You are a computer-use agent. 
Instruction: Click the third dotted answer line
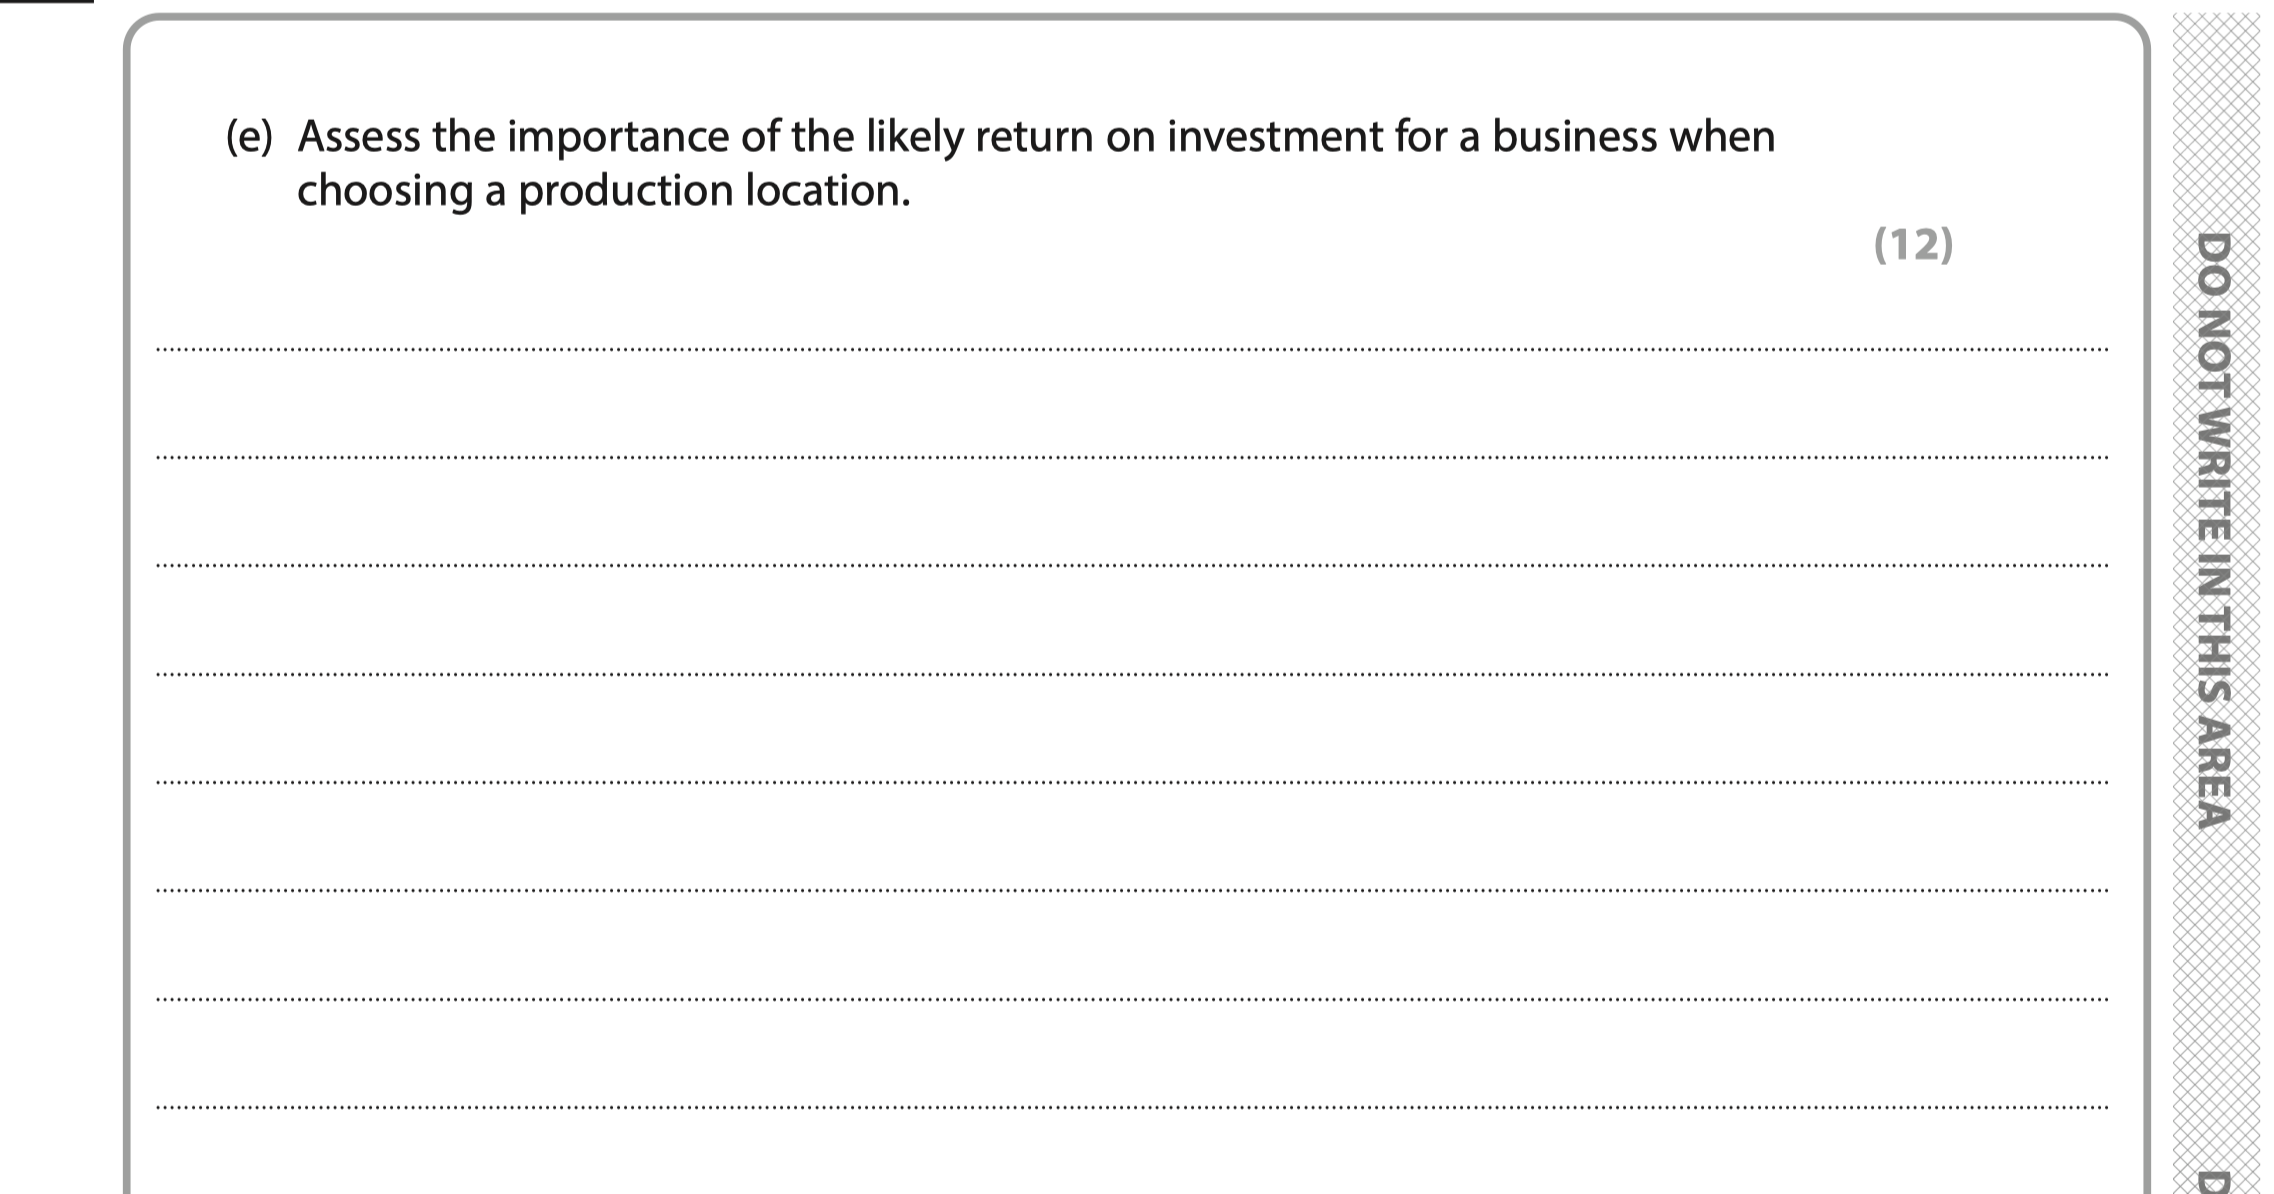tap(1130, 565)
